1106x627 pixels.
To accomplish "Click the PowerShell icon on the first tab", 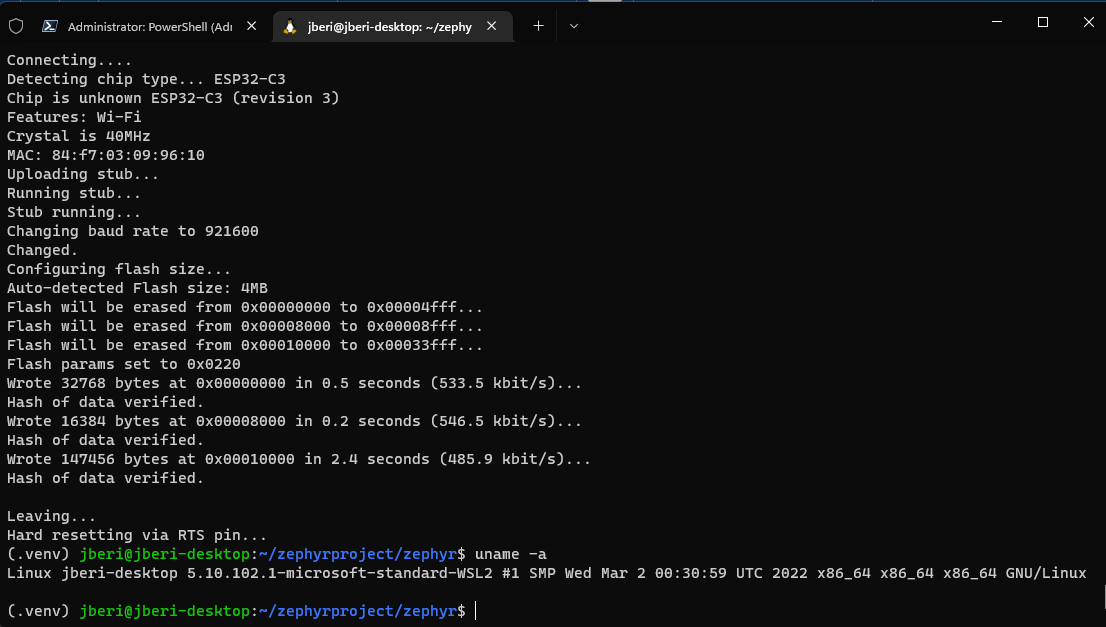I will (x=49, y=26).
